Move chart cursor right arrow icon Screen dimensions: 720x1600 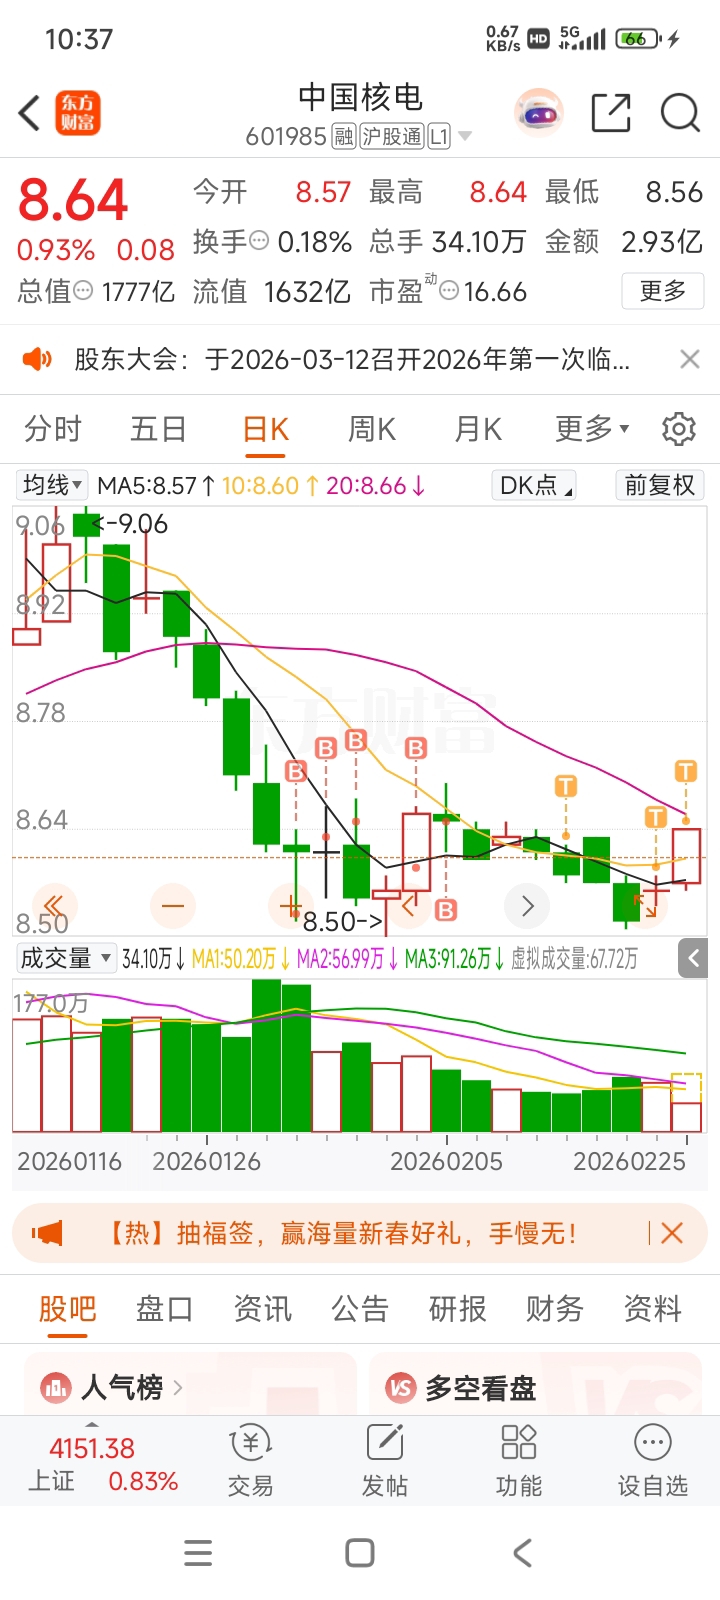coord(527,906)
